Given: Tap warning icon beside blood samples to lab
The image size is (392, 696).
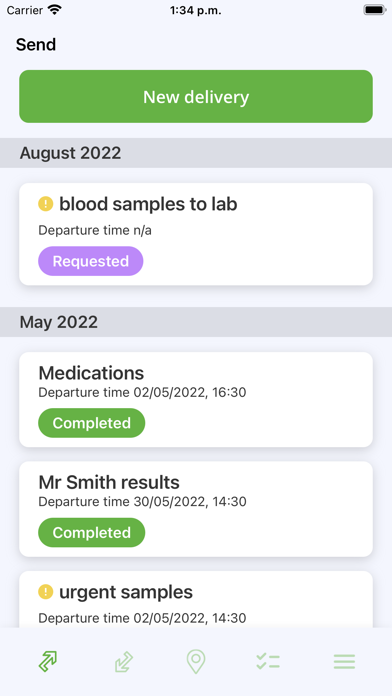Looking at the screenshot, I should (46, 204).
